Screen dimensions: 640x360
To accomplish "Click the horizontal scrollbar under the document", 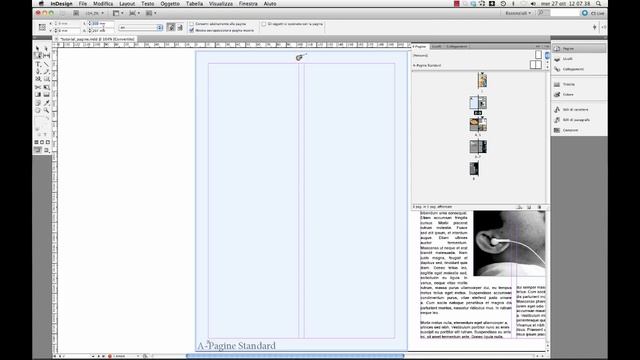I will 295,356.
